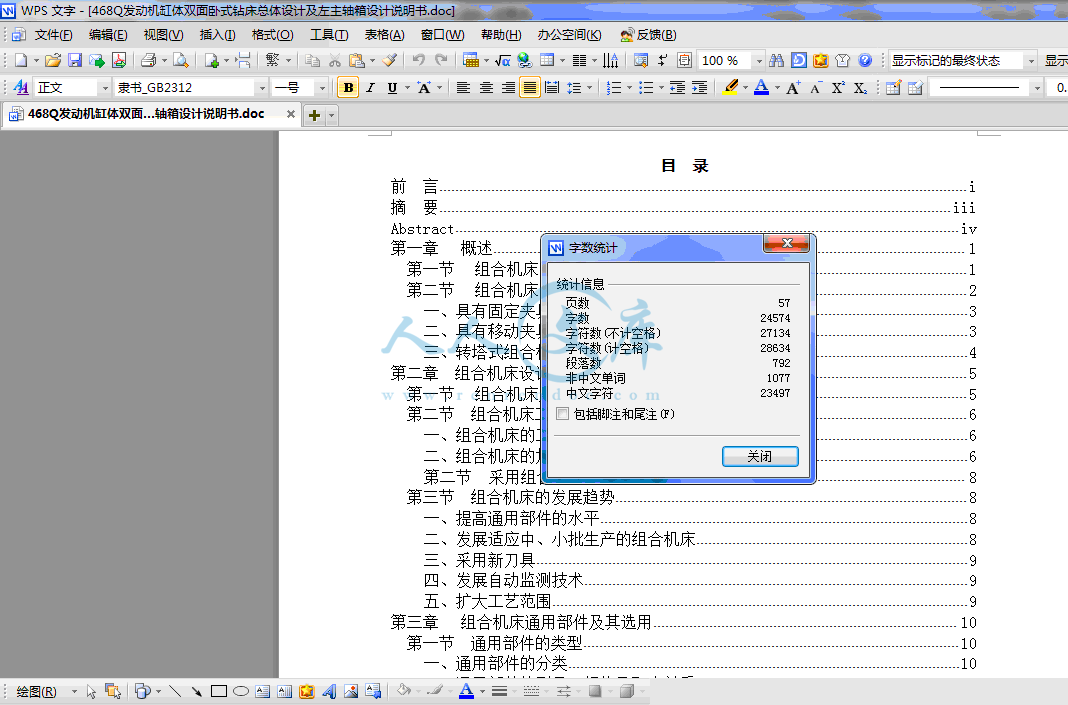The height and width of the screenshot is (705, 1068).
Task: Select the ellipse drawing tool
Action: pos(241,691)
